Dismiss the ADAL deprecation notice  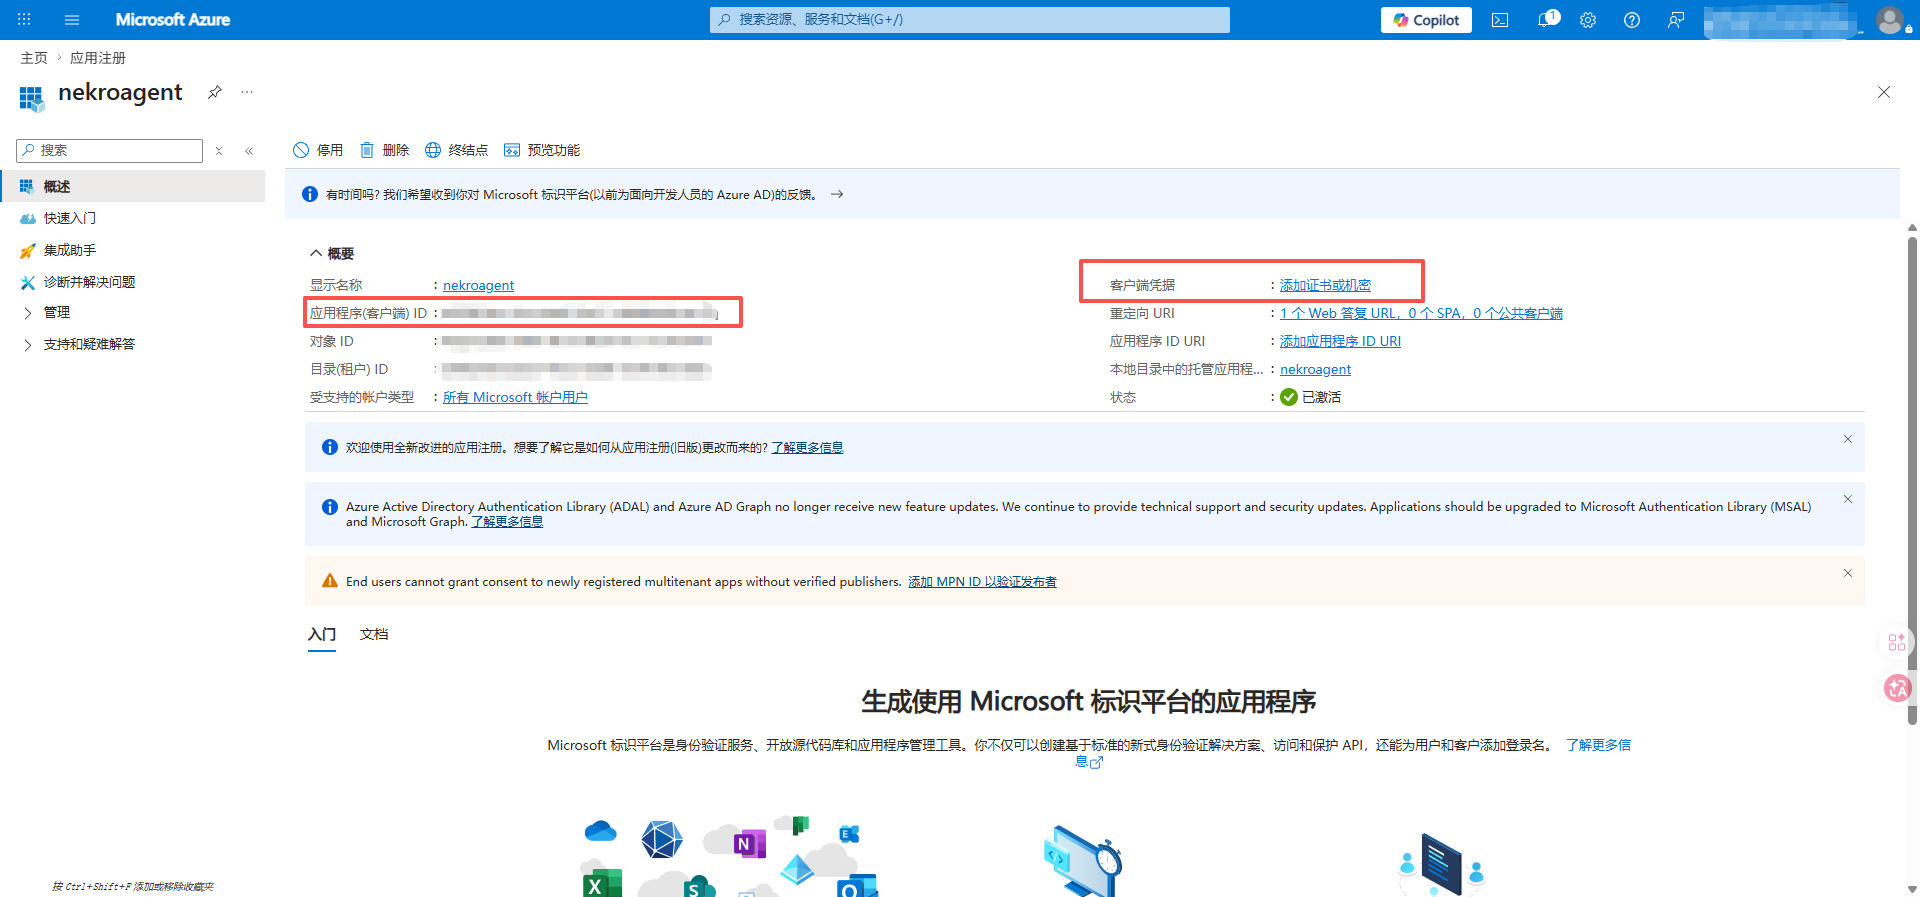(x=1848, y=499)
